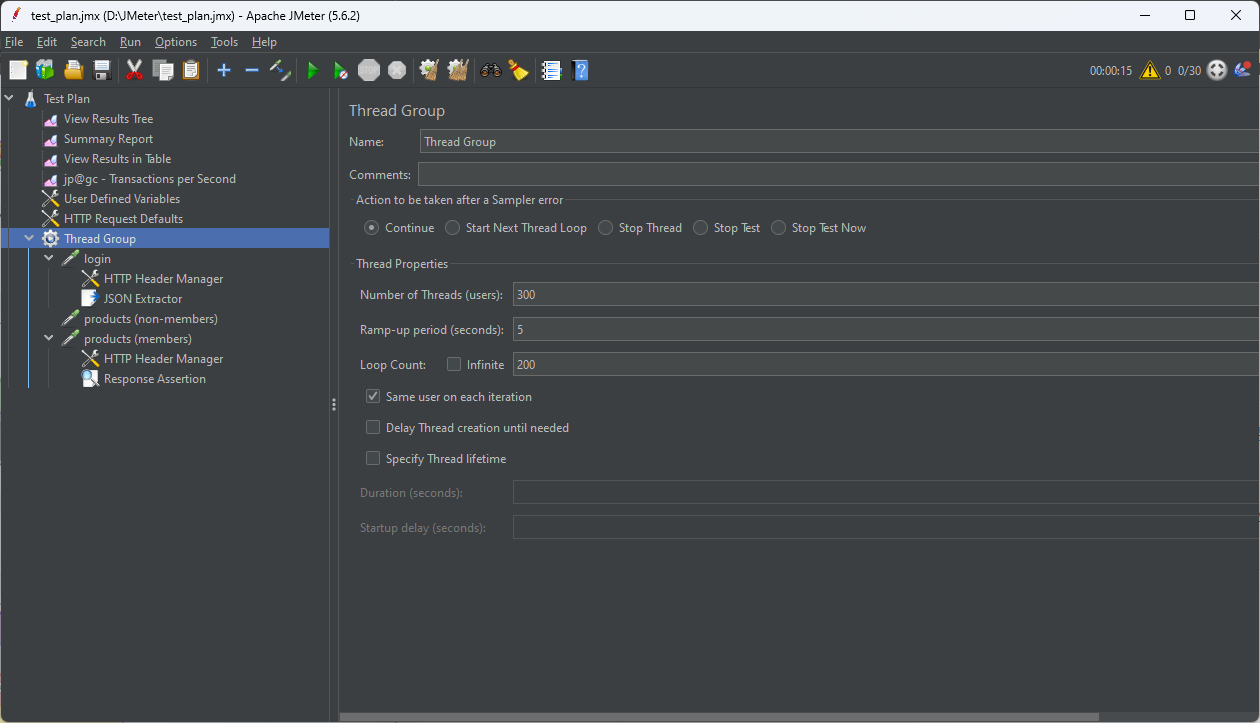Click the Reset Search brush icon
The width and height of the screenshot is (1260, 723).
coord(518,70)
